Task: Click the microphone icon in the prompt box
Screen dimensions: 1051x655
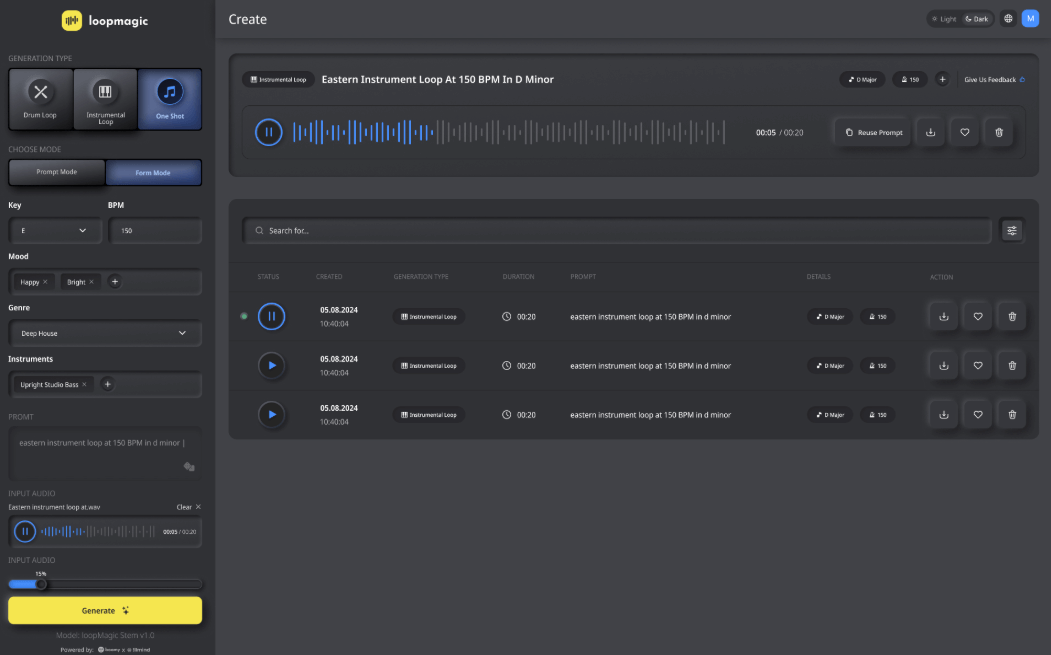Action: (188, 466)
